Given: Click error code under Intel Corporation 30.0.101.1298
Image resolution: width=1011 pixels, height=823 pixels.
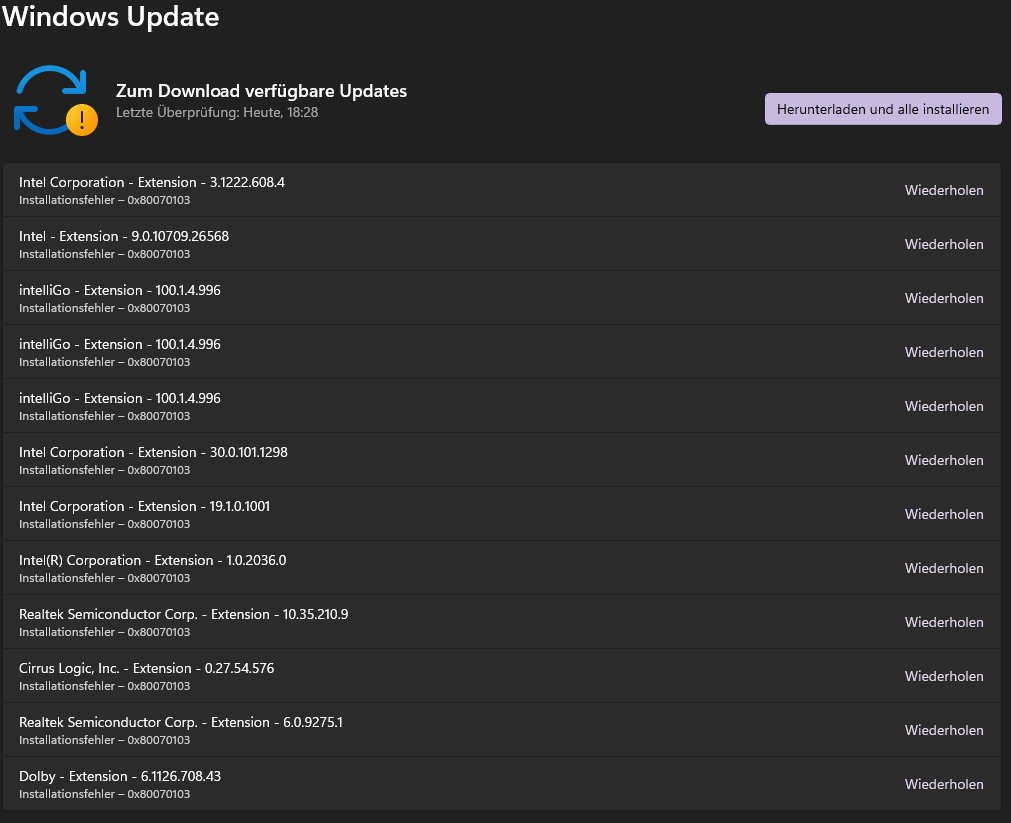Looking at the screenshot, I should (x=104, y=470).
